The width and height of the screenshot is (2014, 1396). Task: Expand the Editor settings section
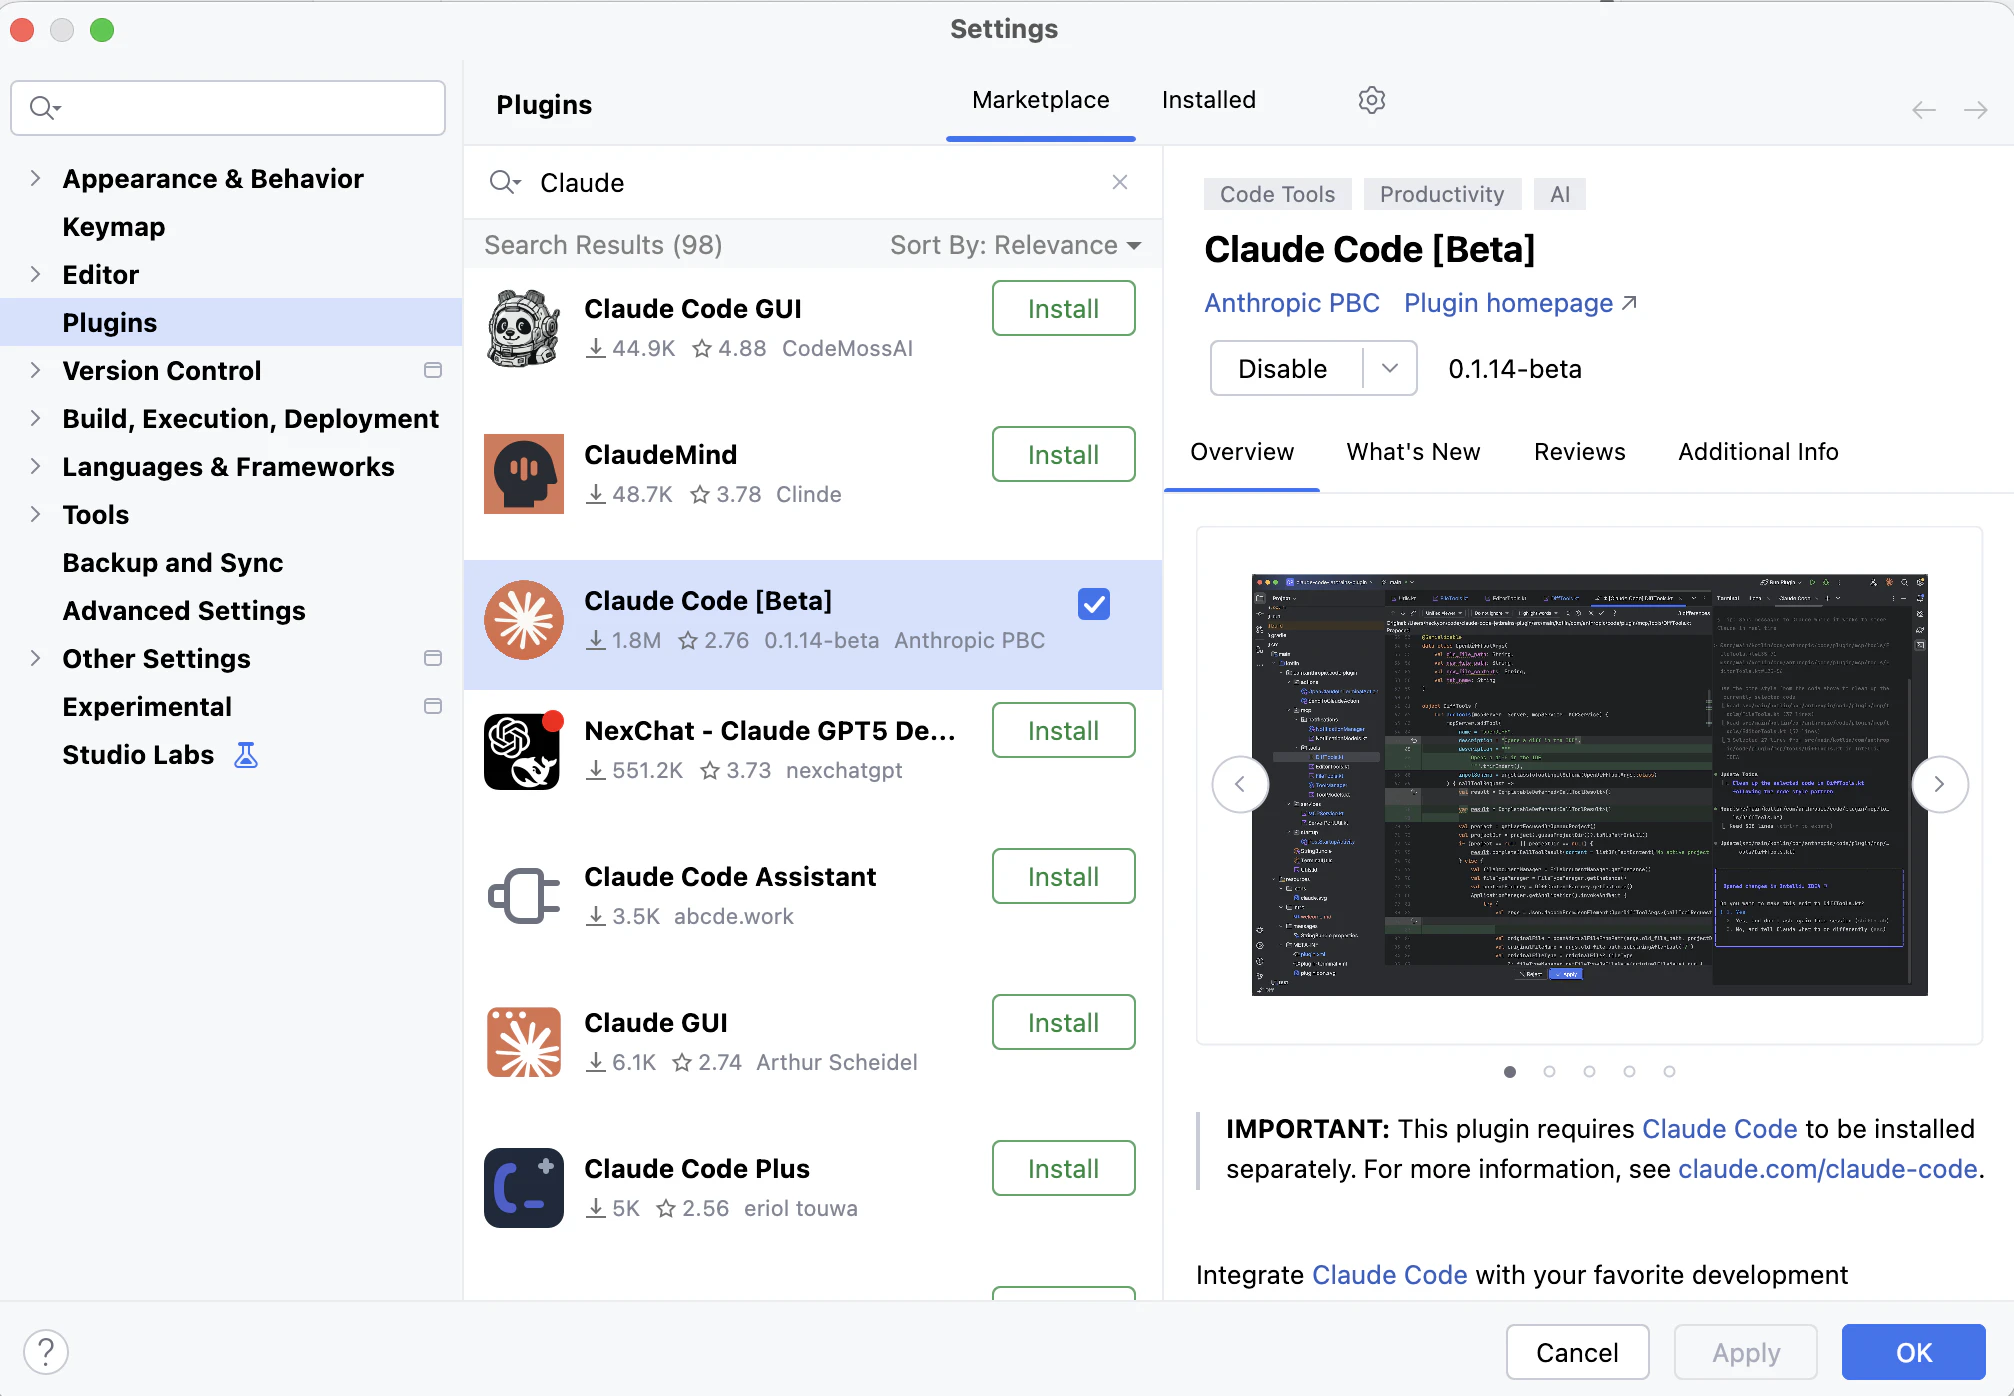point(36,274)
